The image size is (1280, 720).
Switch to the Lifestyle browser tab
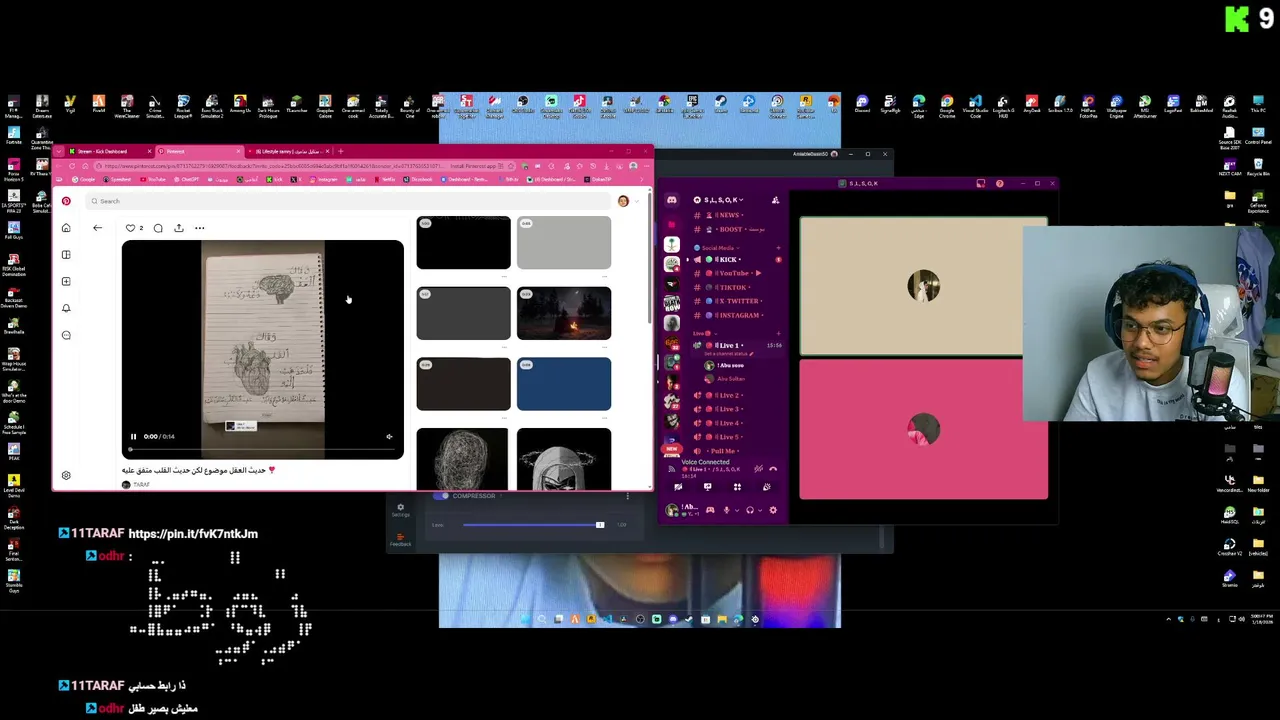tap(289, 151)
